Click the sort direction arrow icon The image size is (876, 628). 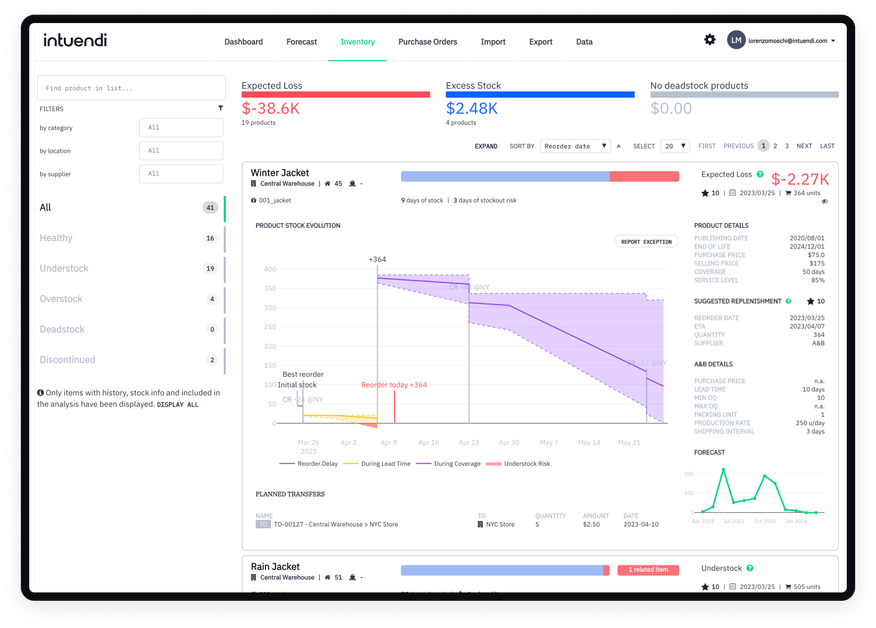point(618,146)
